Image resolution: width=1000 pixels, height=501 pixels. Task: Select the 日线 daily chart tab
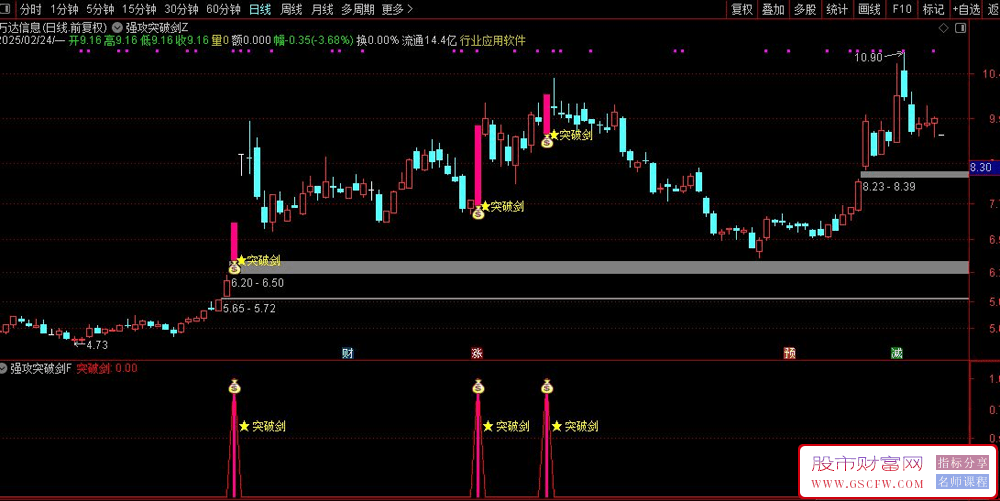pyautogui.click(x=260, y=9)
